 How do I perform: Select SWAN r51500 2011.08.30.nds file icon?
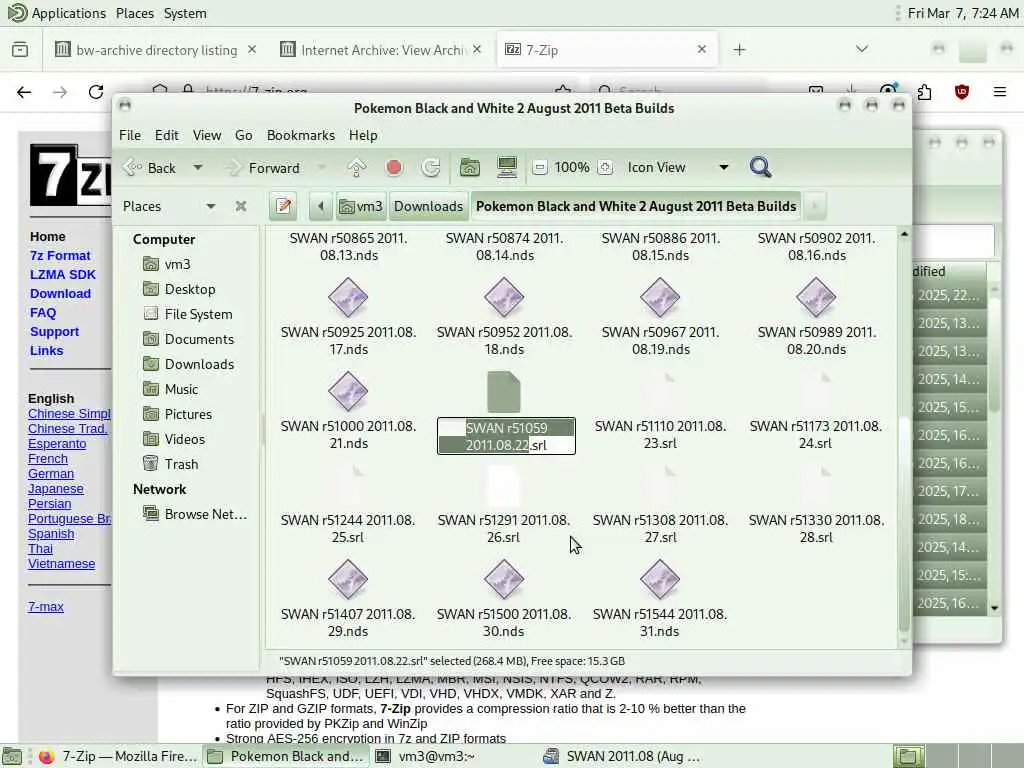tap(504, 579)
